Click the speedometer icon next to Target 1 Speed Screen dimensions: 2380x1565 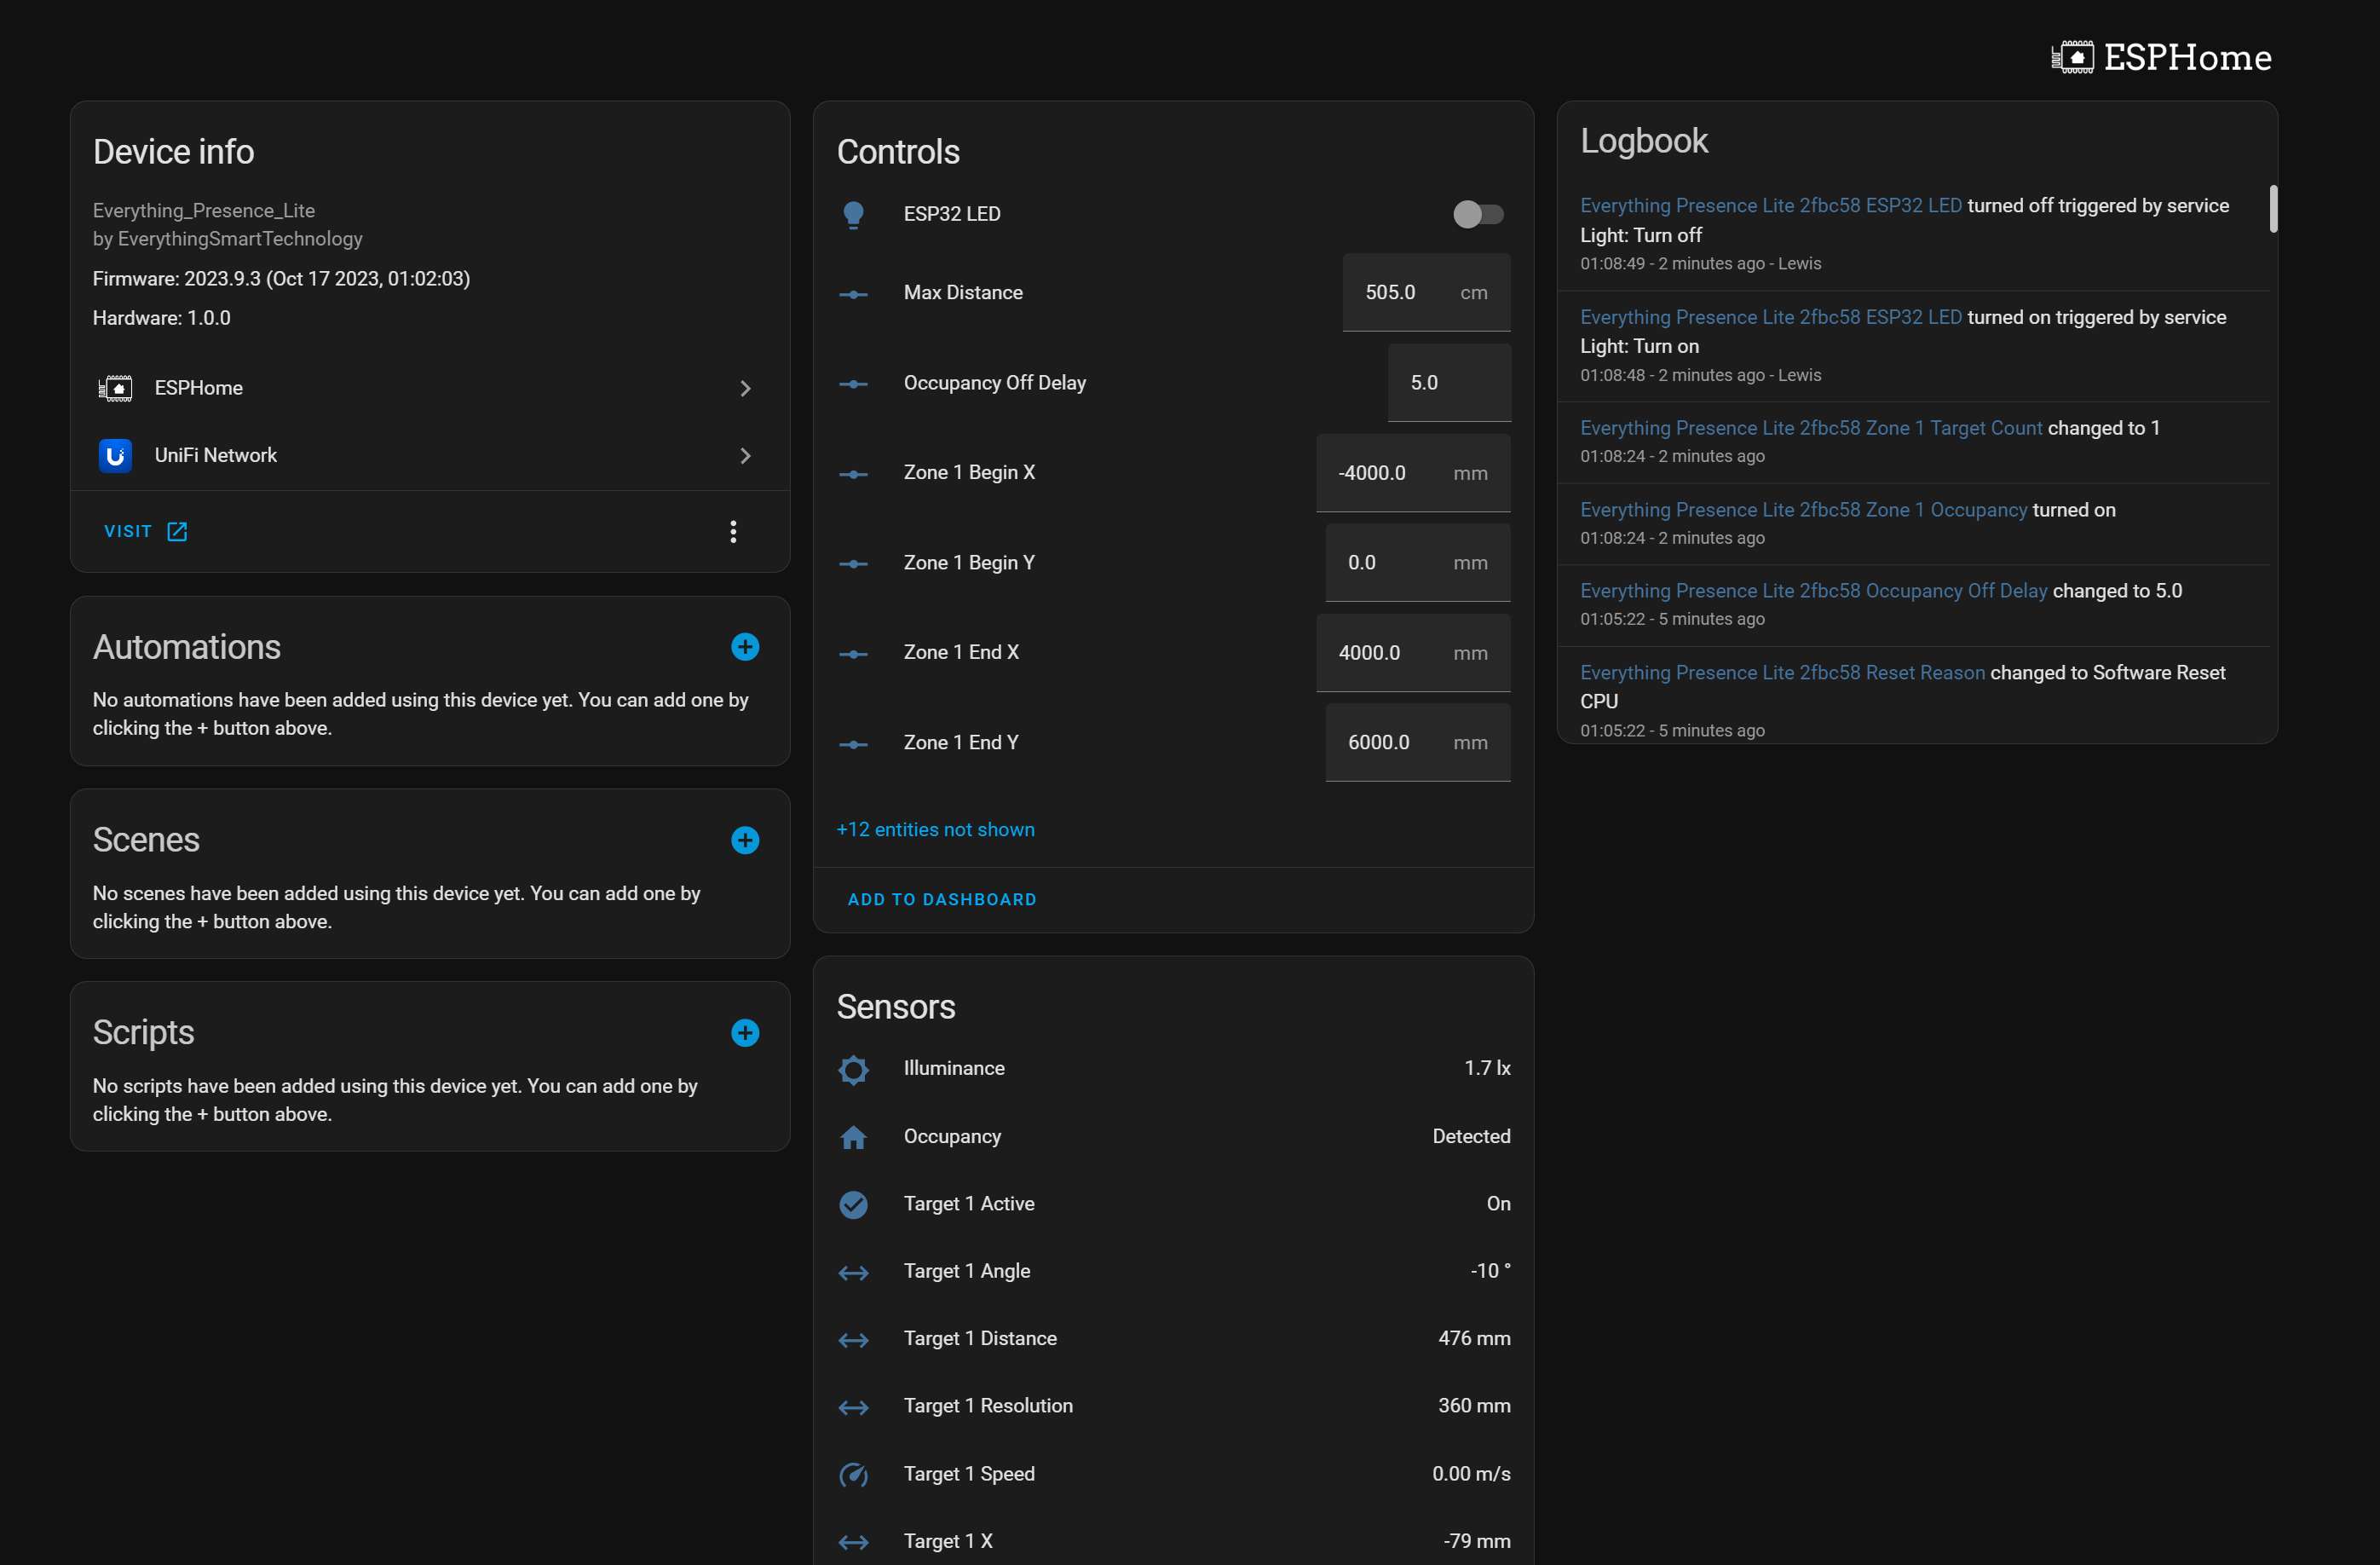[x=852, y=1472]
